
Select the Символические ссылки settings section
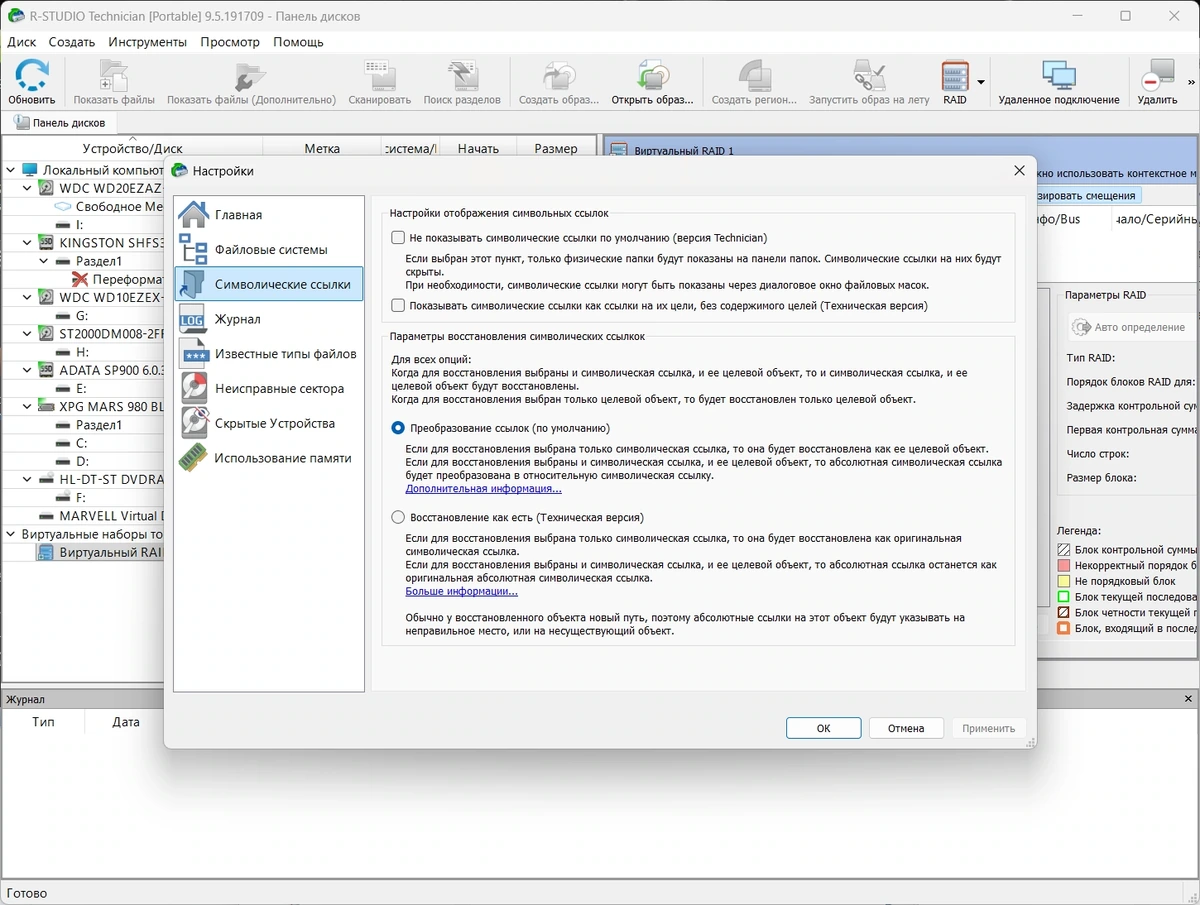coord(269,284)
